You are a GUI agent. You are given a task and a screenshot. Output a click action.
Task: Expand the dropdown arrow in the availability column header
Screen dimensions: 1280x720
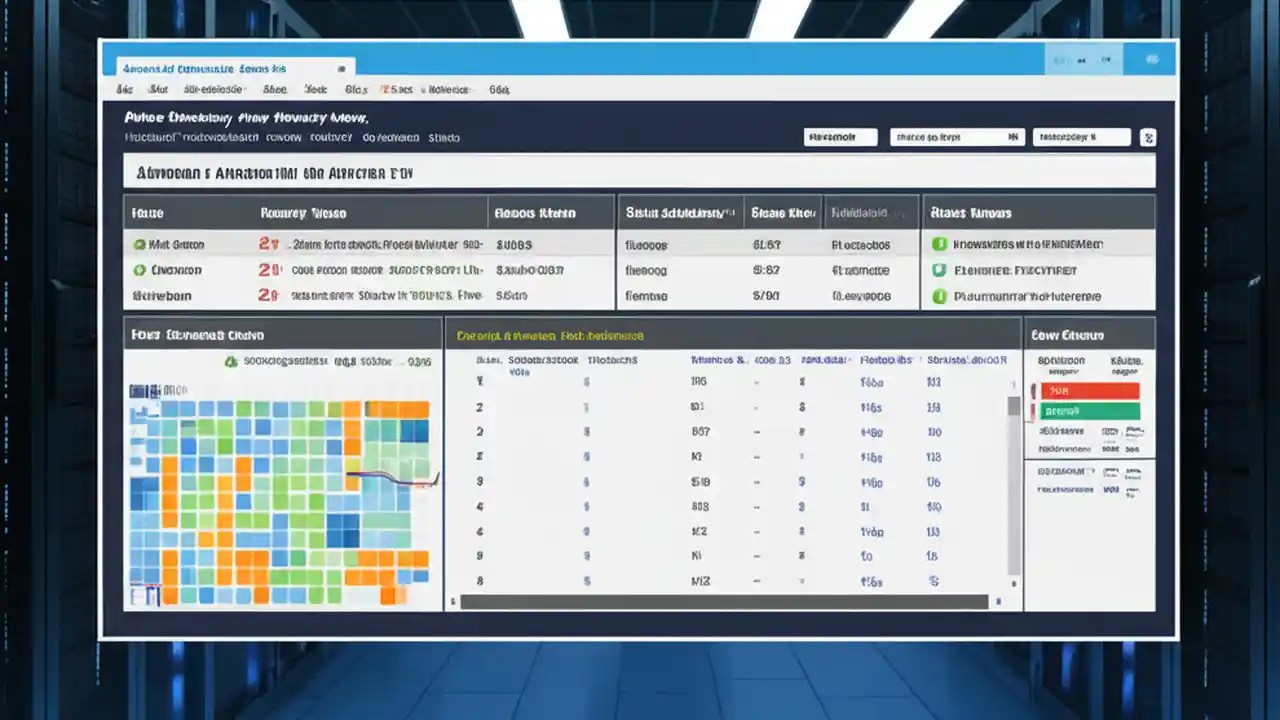tap(899, 212)
